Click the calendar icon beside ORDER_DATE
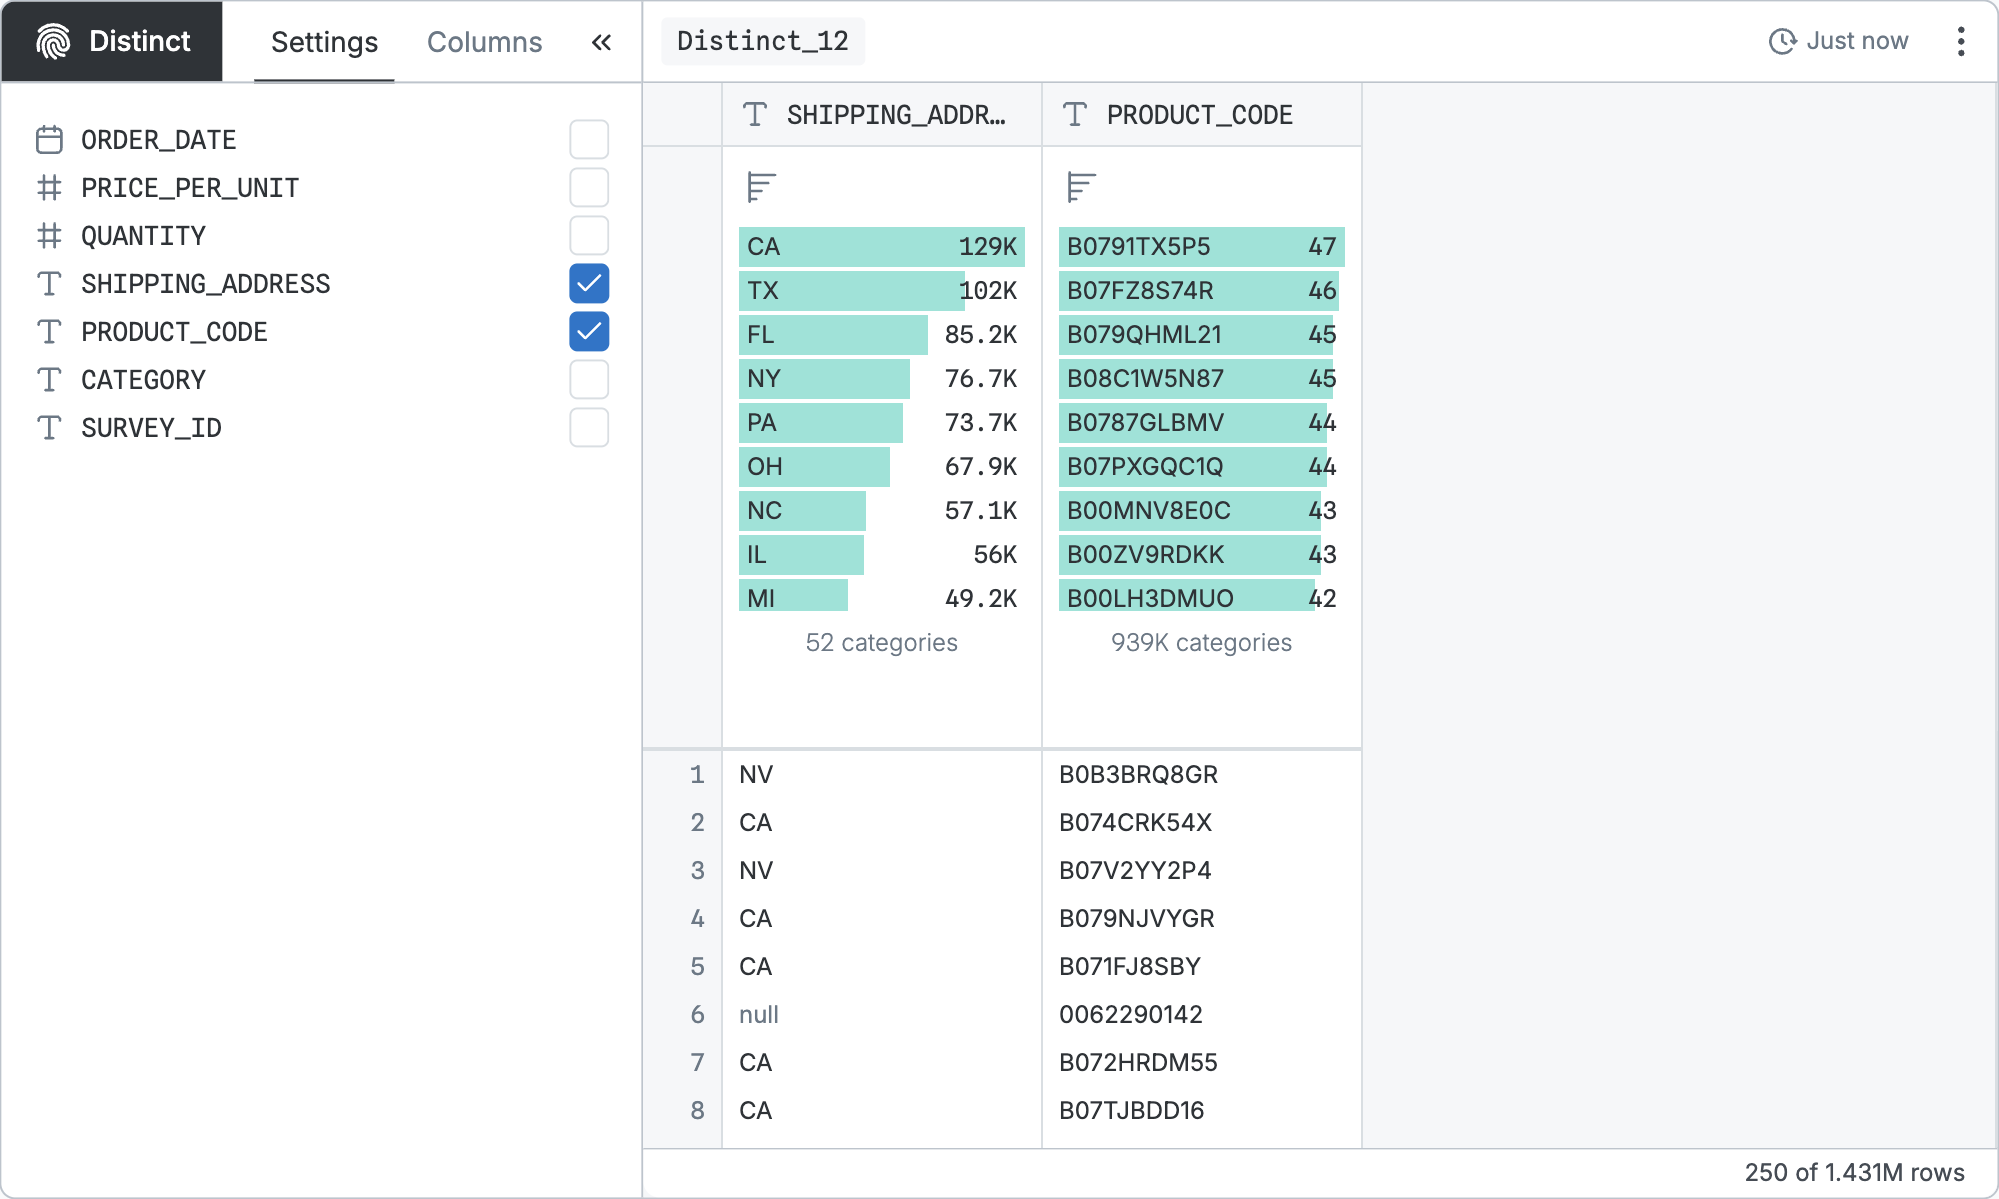The height and width of the screenshot is (1199, 1999). tap(49, 140)
